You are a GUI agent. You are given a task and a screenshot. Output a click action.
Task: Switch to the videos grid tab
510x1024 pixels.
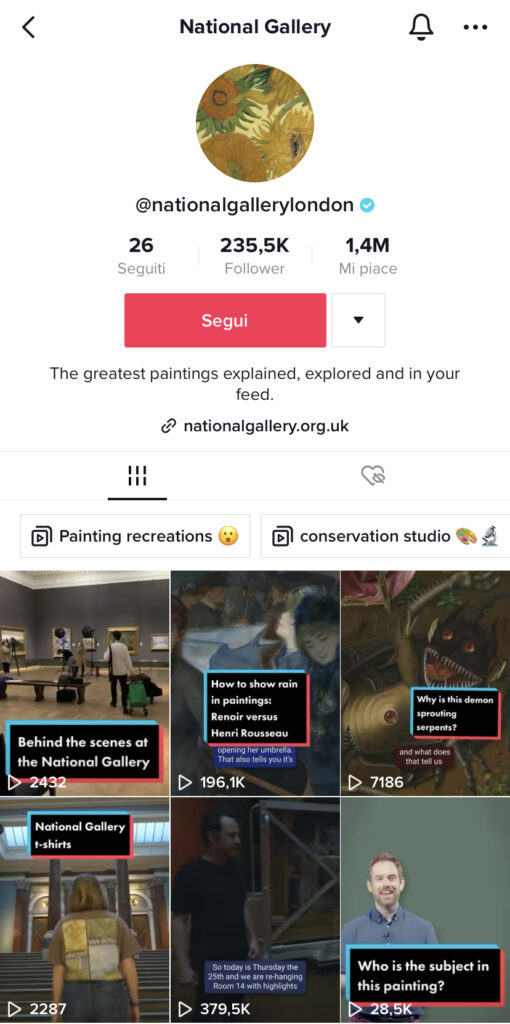pyautogui.click(x=137, y=476)
